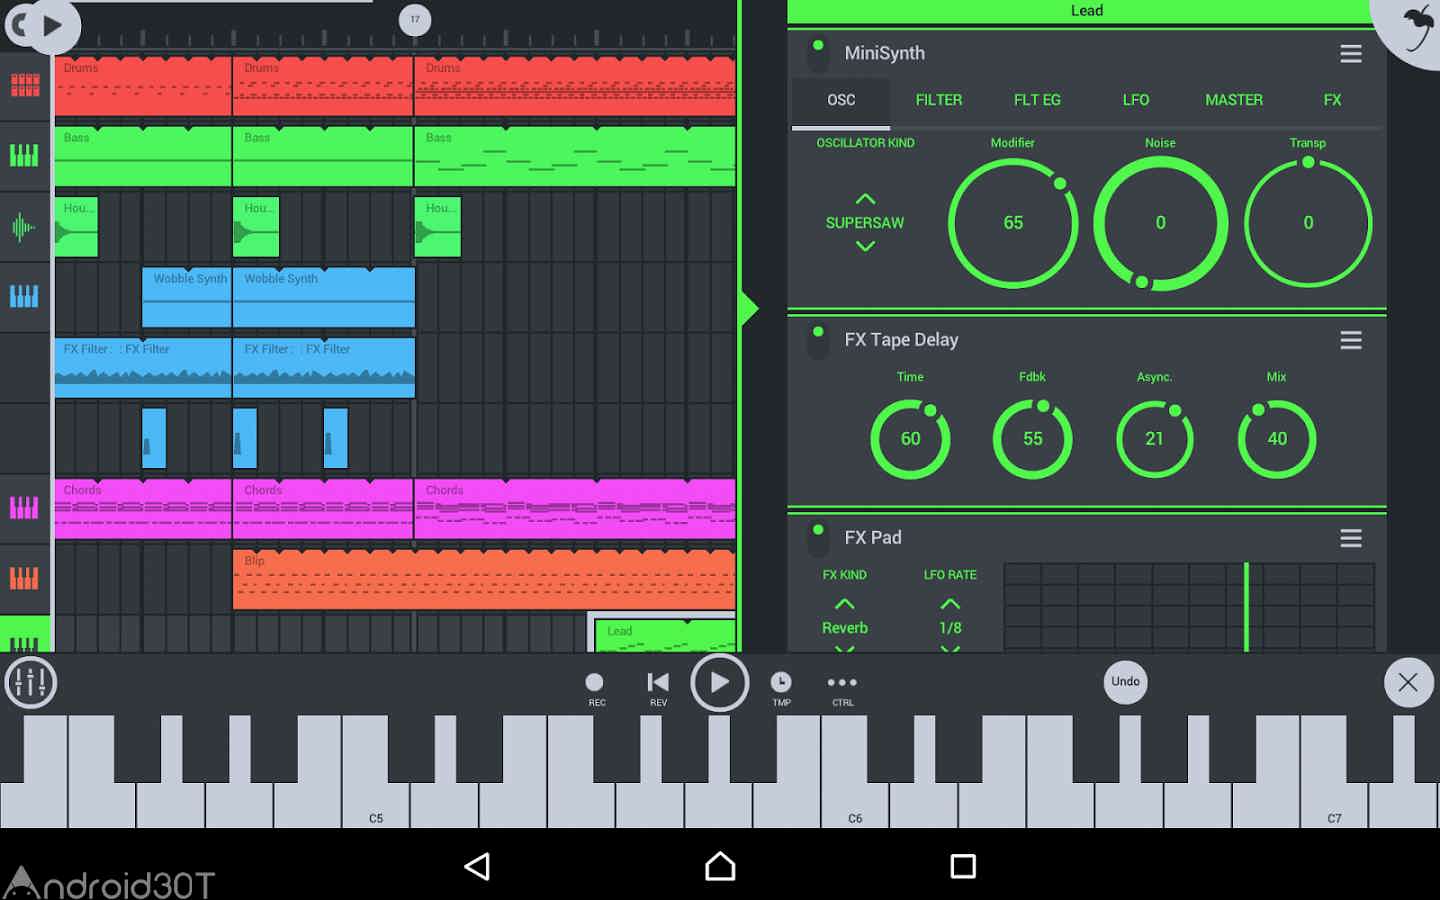The height and width of the screenshot is (900, 1440).
Task: Select the first red Drums clip
Action: coord(143,86)
